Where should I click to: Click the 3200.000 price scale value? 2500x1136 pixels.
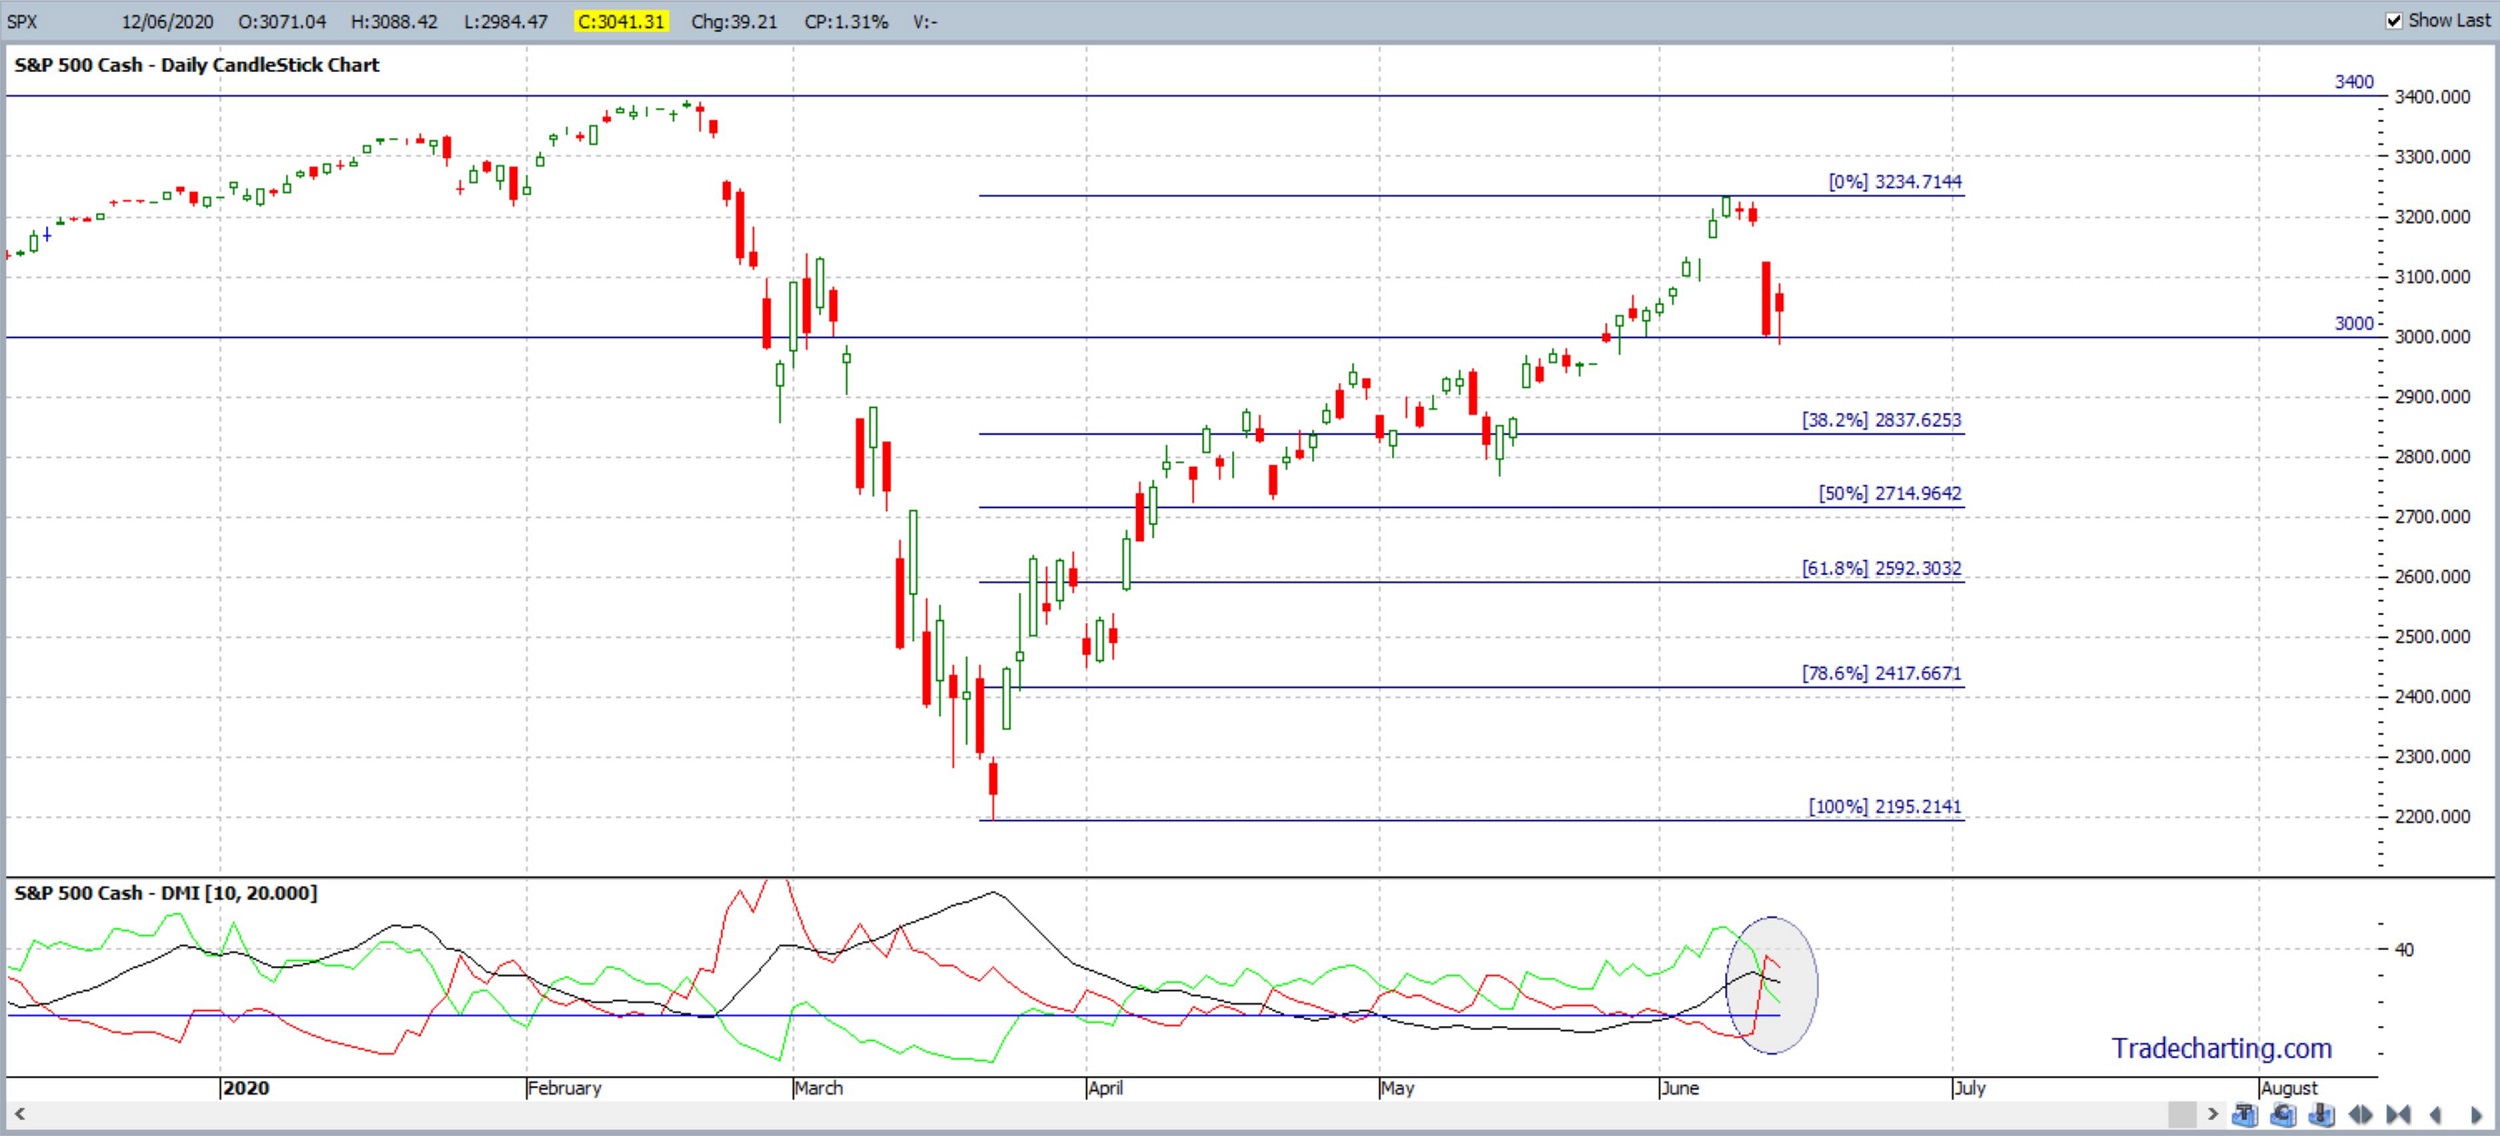[x=2432, y=217]
